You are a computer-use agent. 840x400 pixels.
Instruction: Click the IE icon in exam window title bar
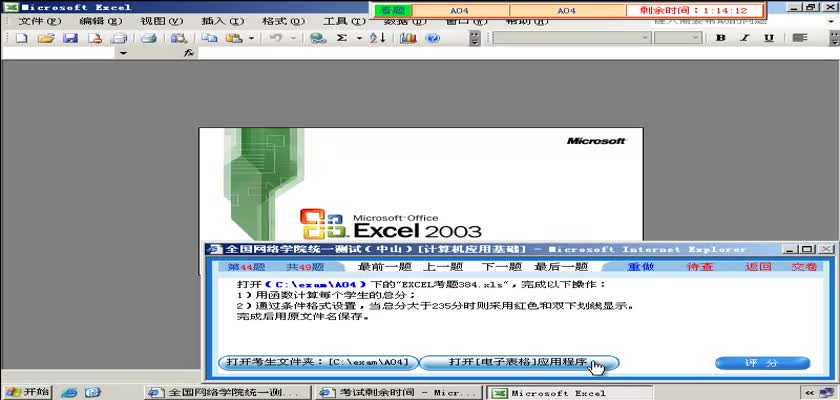(x=215, y=250)
